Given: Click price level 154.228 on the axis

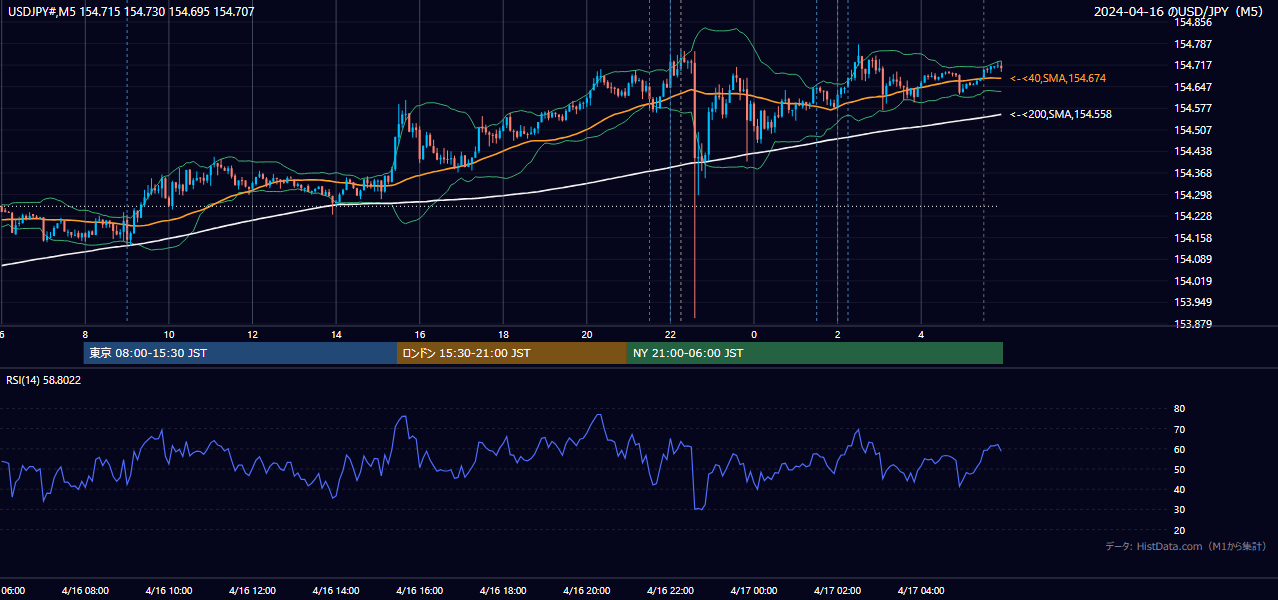Looking at the screenshot, I should (1192, 216).
